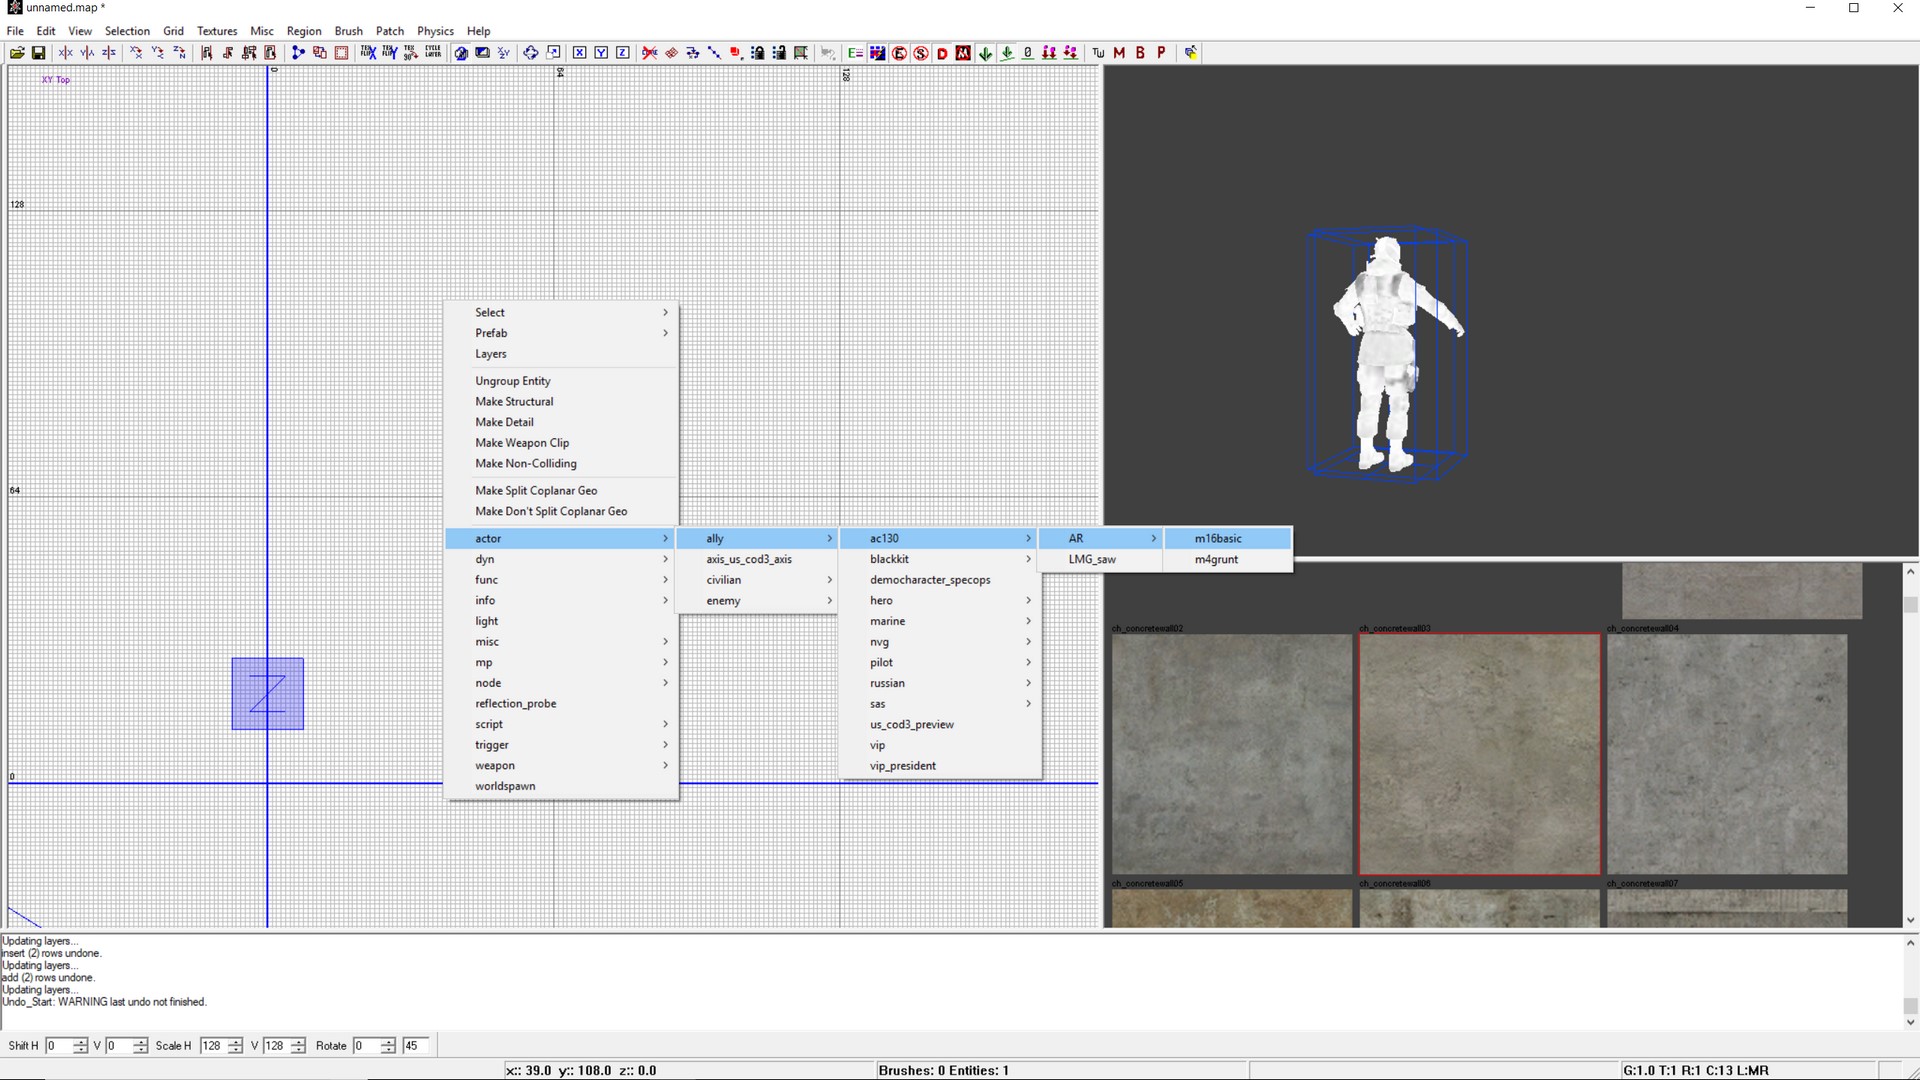
Task: Click the Tw toolbar icon
Action: click(x=1098, y=53)
